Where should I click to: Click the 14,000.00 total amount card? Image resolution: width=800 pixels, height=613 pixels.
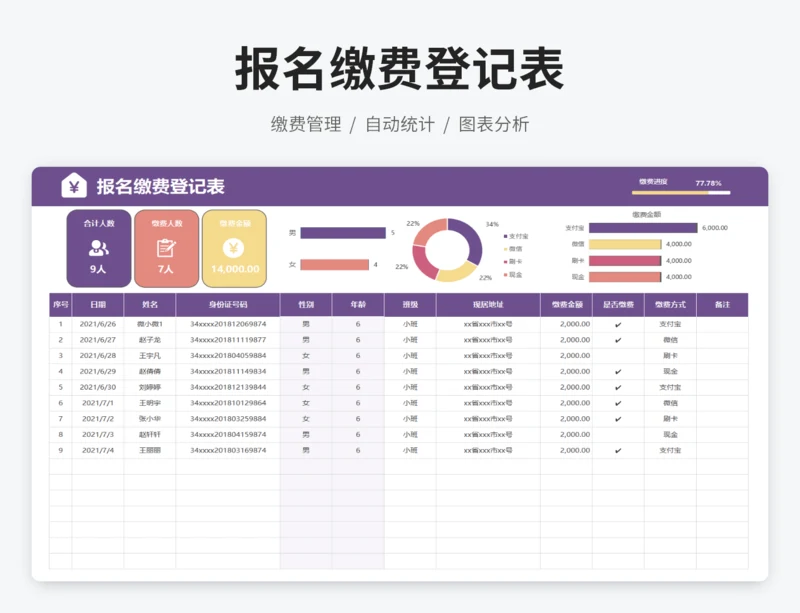(x=234, y=269)
